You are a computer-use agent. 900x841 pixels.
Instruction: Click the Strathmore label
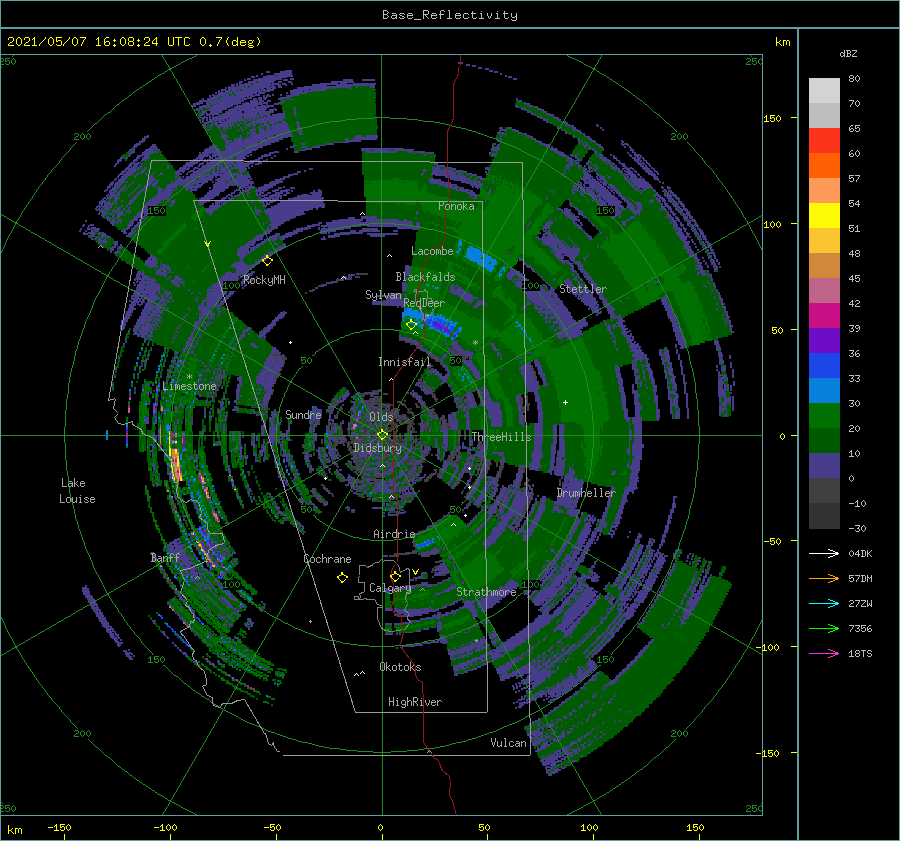486,592
